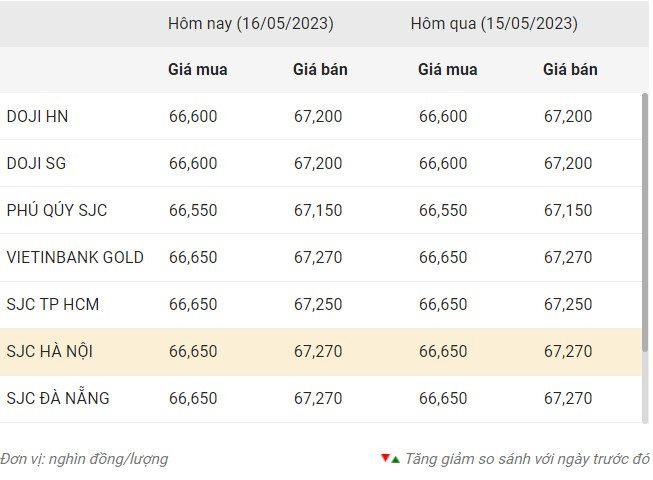
Task: Click yesterday's sell price for DOJI HN
Action: point(568,117)
